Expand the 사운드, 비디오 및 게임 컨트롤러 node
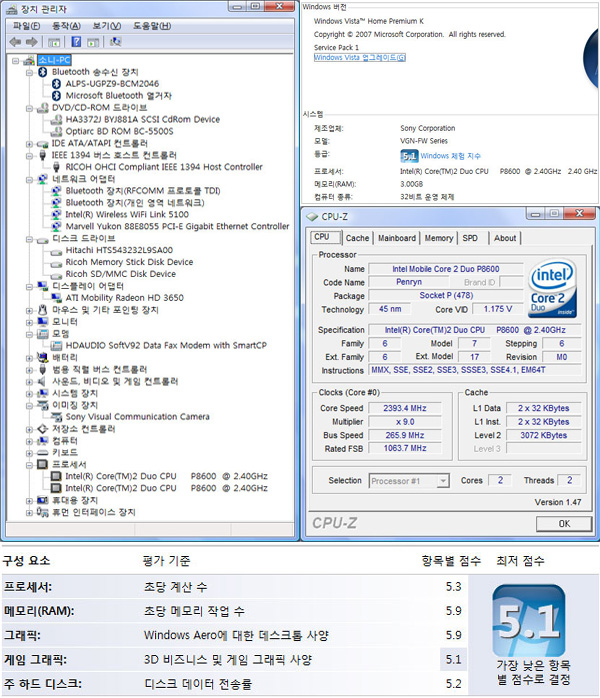 point(29,382)
